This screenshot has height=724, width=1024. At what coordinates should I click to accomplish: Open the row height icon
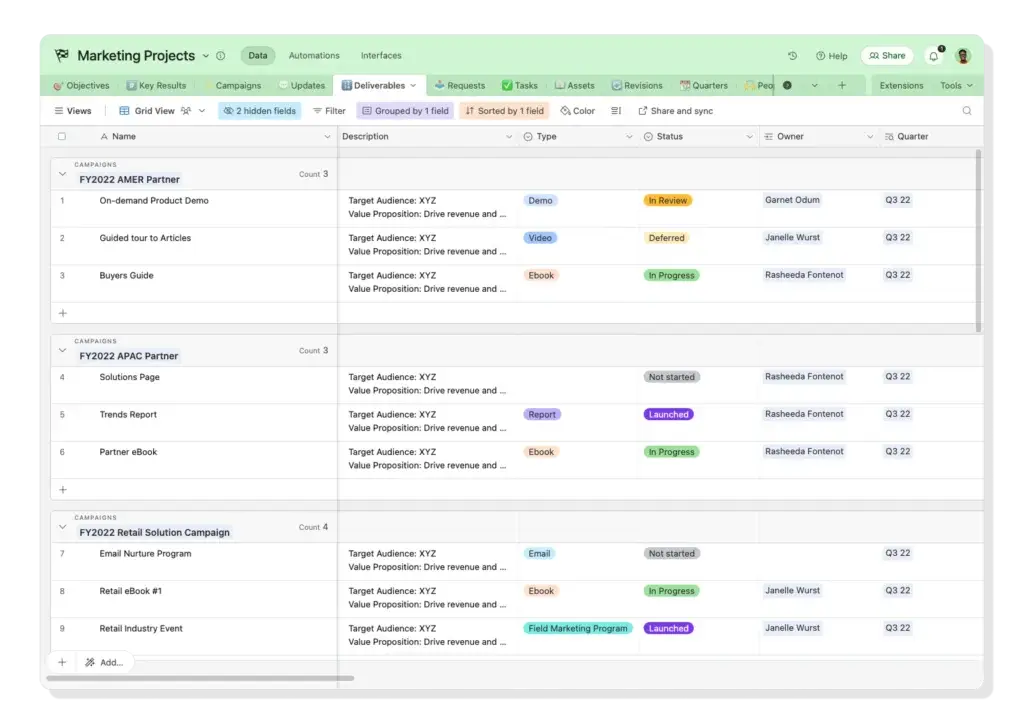pos(616,111)
